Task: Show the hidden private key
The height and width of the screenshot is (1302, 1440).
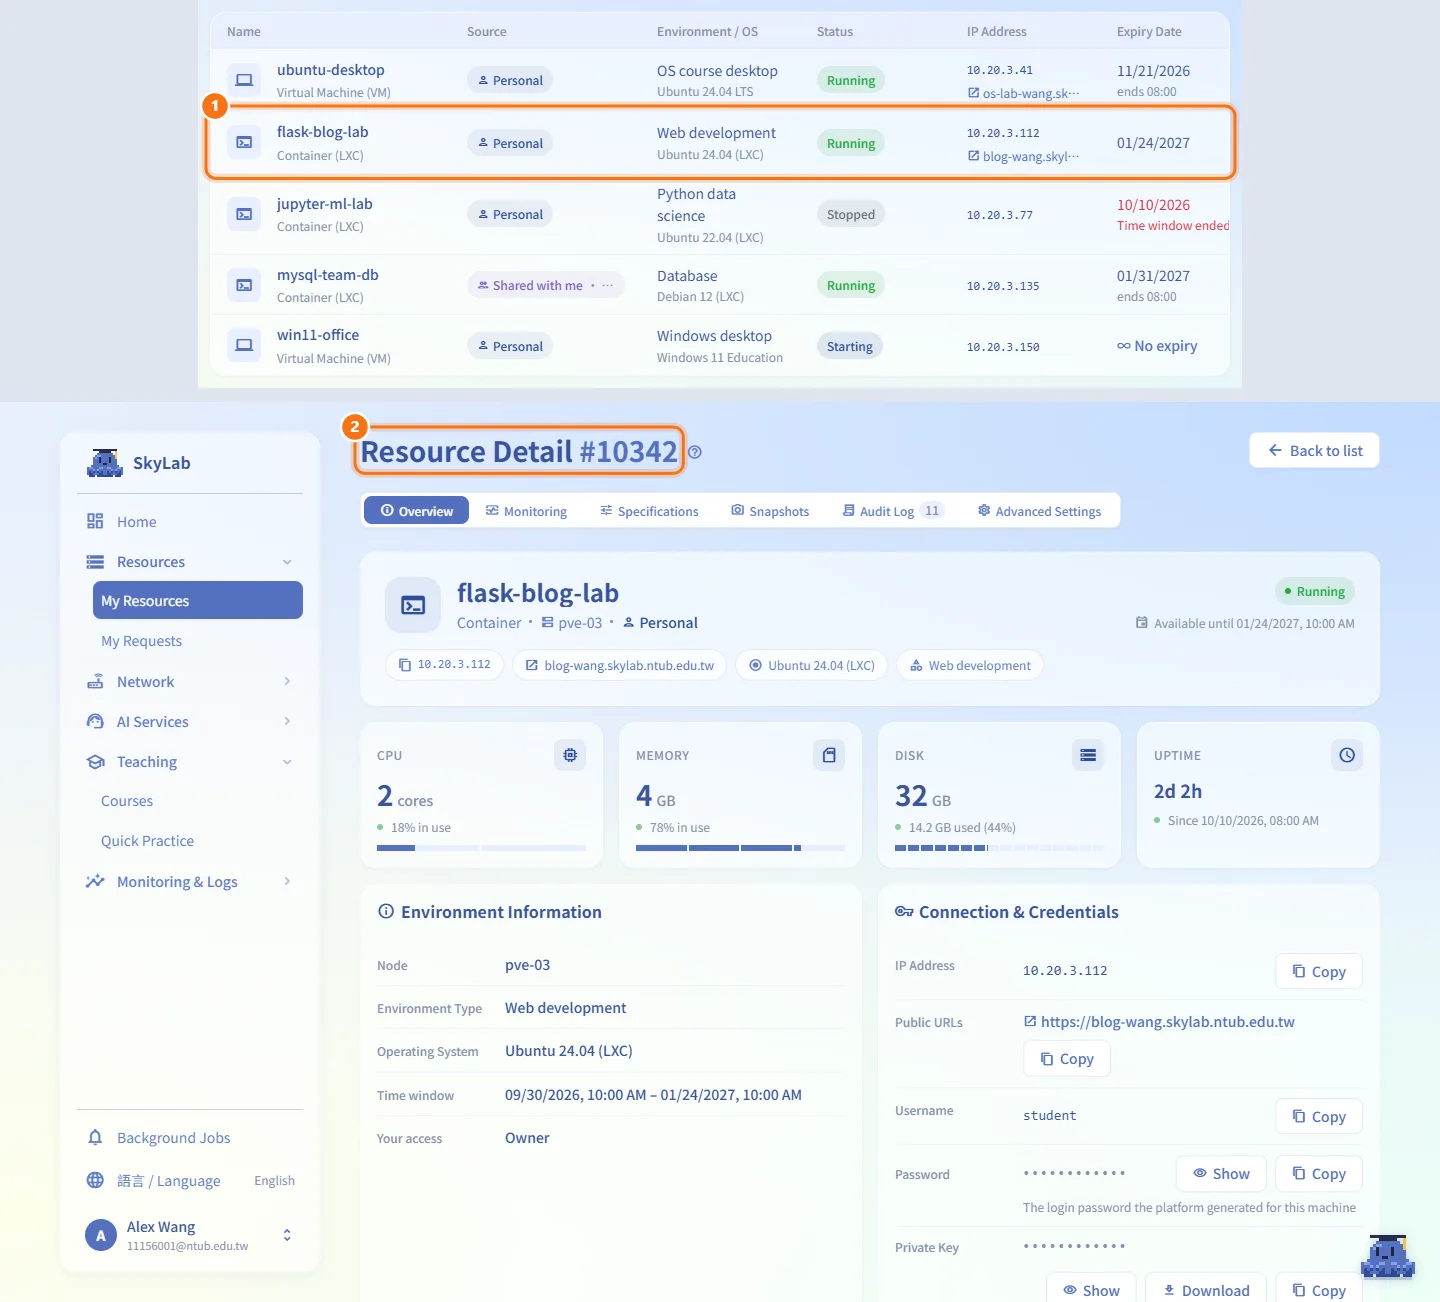Action: point(1091,1290)
